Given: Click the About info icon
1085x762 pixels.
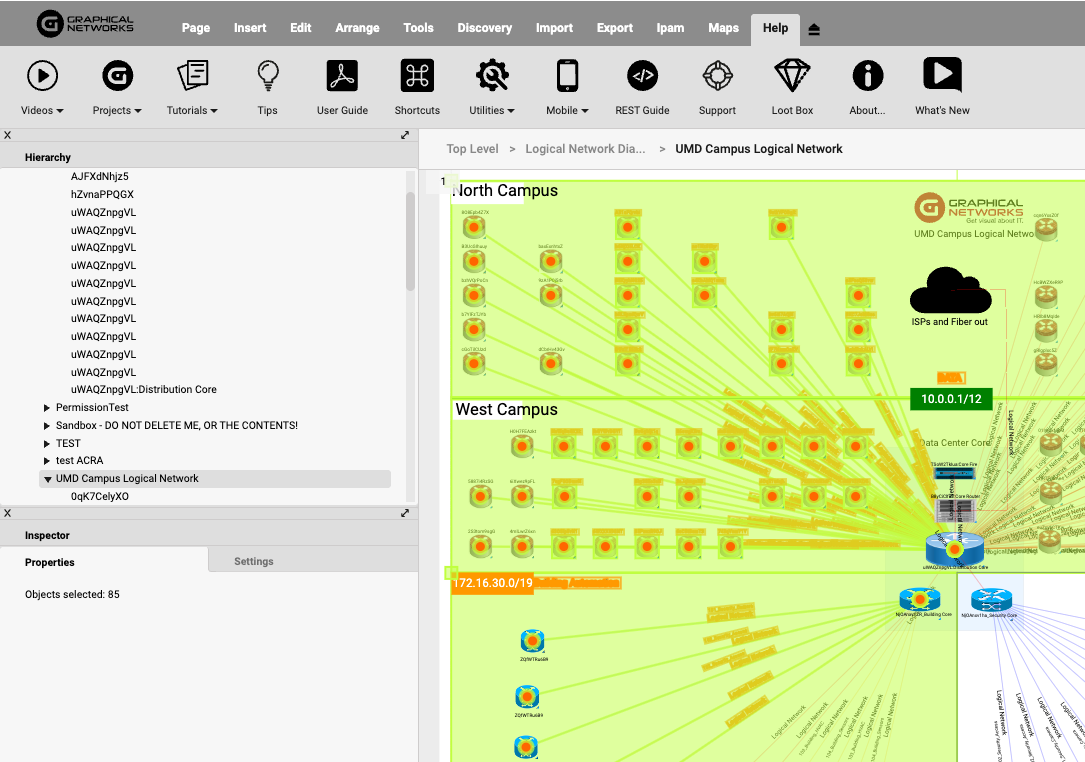Looking at the screenshot, I should point(867,76).
